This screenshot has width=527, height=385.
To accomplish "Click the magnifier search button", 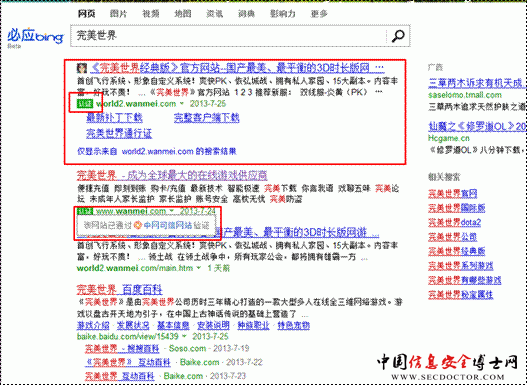I will tap(398, 36).
